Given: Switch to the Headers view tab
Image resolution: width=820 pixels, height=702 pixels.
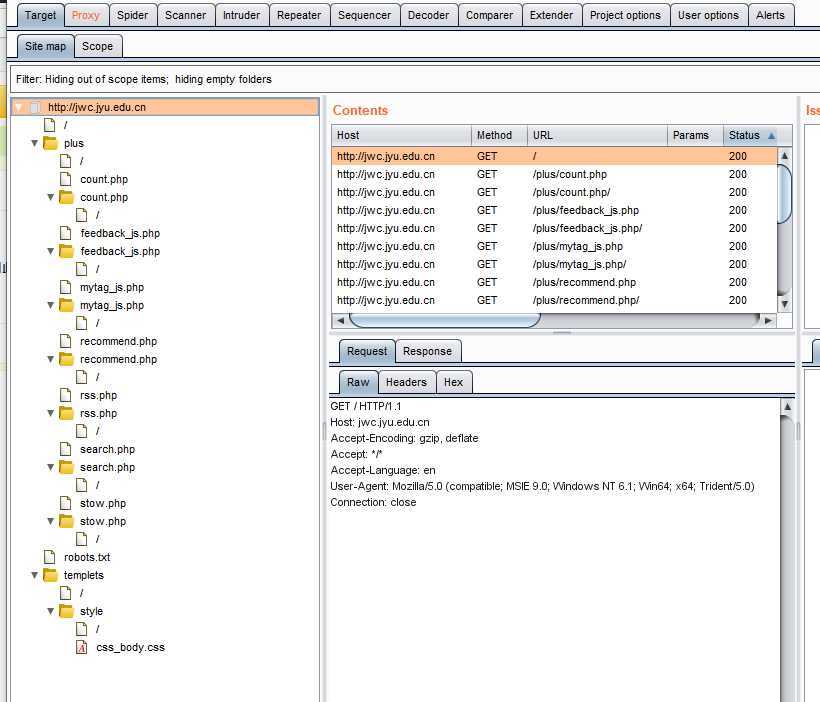Looking at the screenshot, I should 406,382.
